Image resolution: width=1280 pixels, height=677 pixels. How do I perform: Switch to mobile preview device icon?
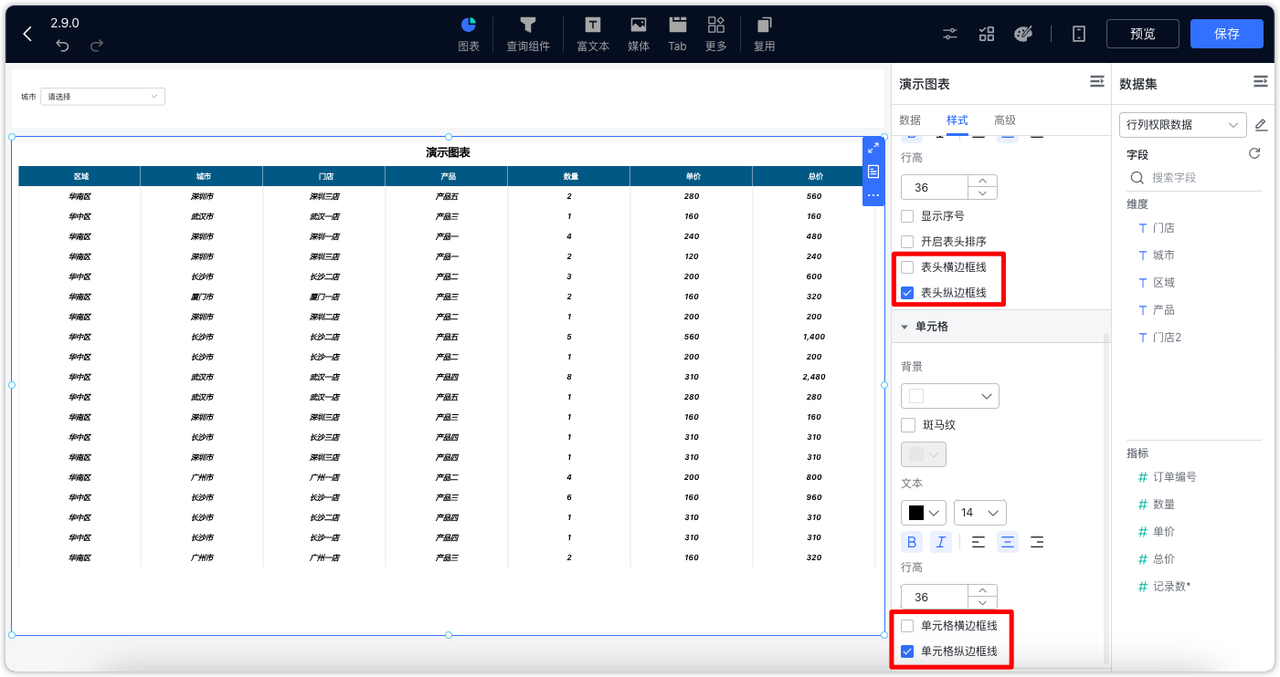1078,33
